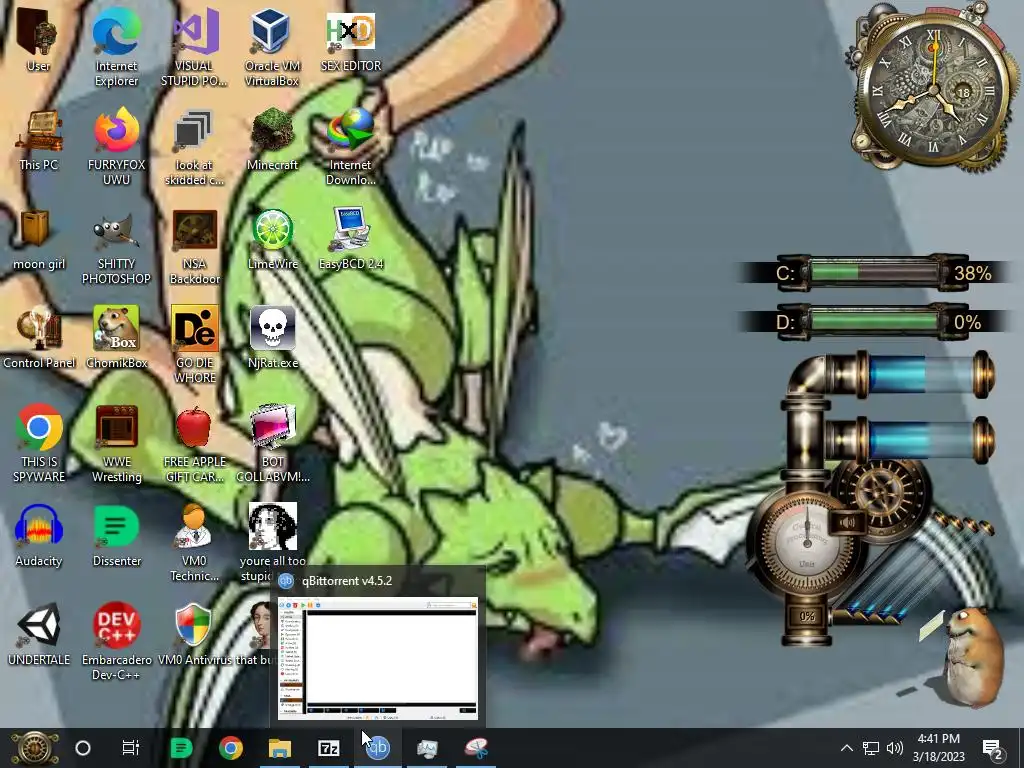Click the hamster desktop gadget
The image size is (1024, 768).
coord(973,656)
